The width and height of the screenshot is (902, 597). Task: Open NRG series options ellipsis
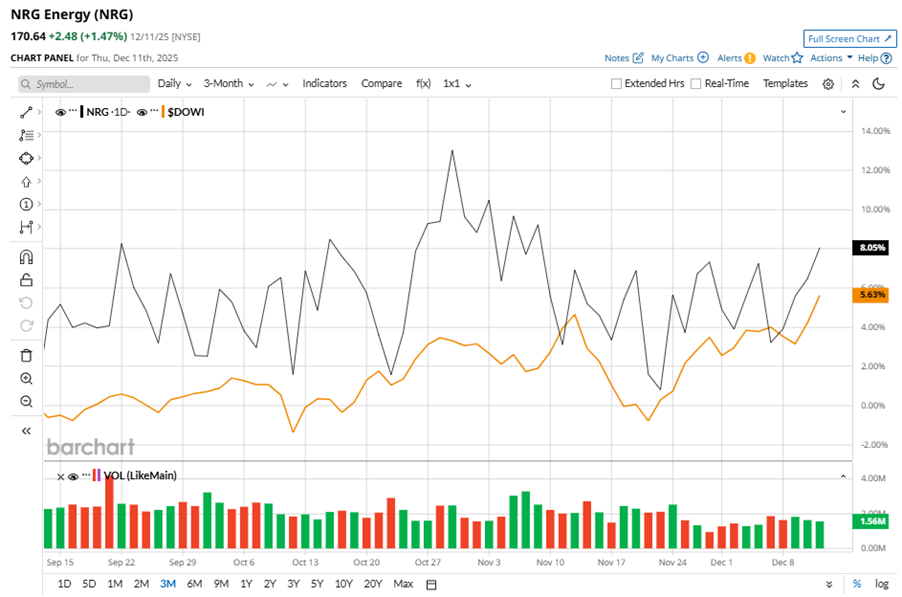[x=73, y=110]
